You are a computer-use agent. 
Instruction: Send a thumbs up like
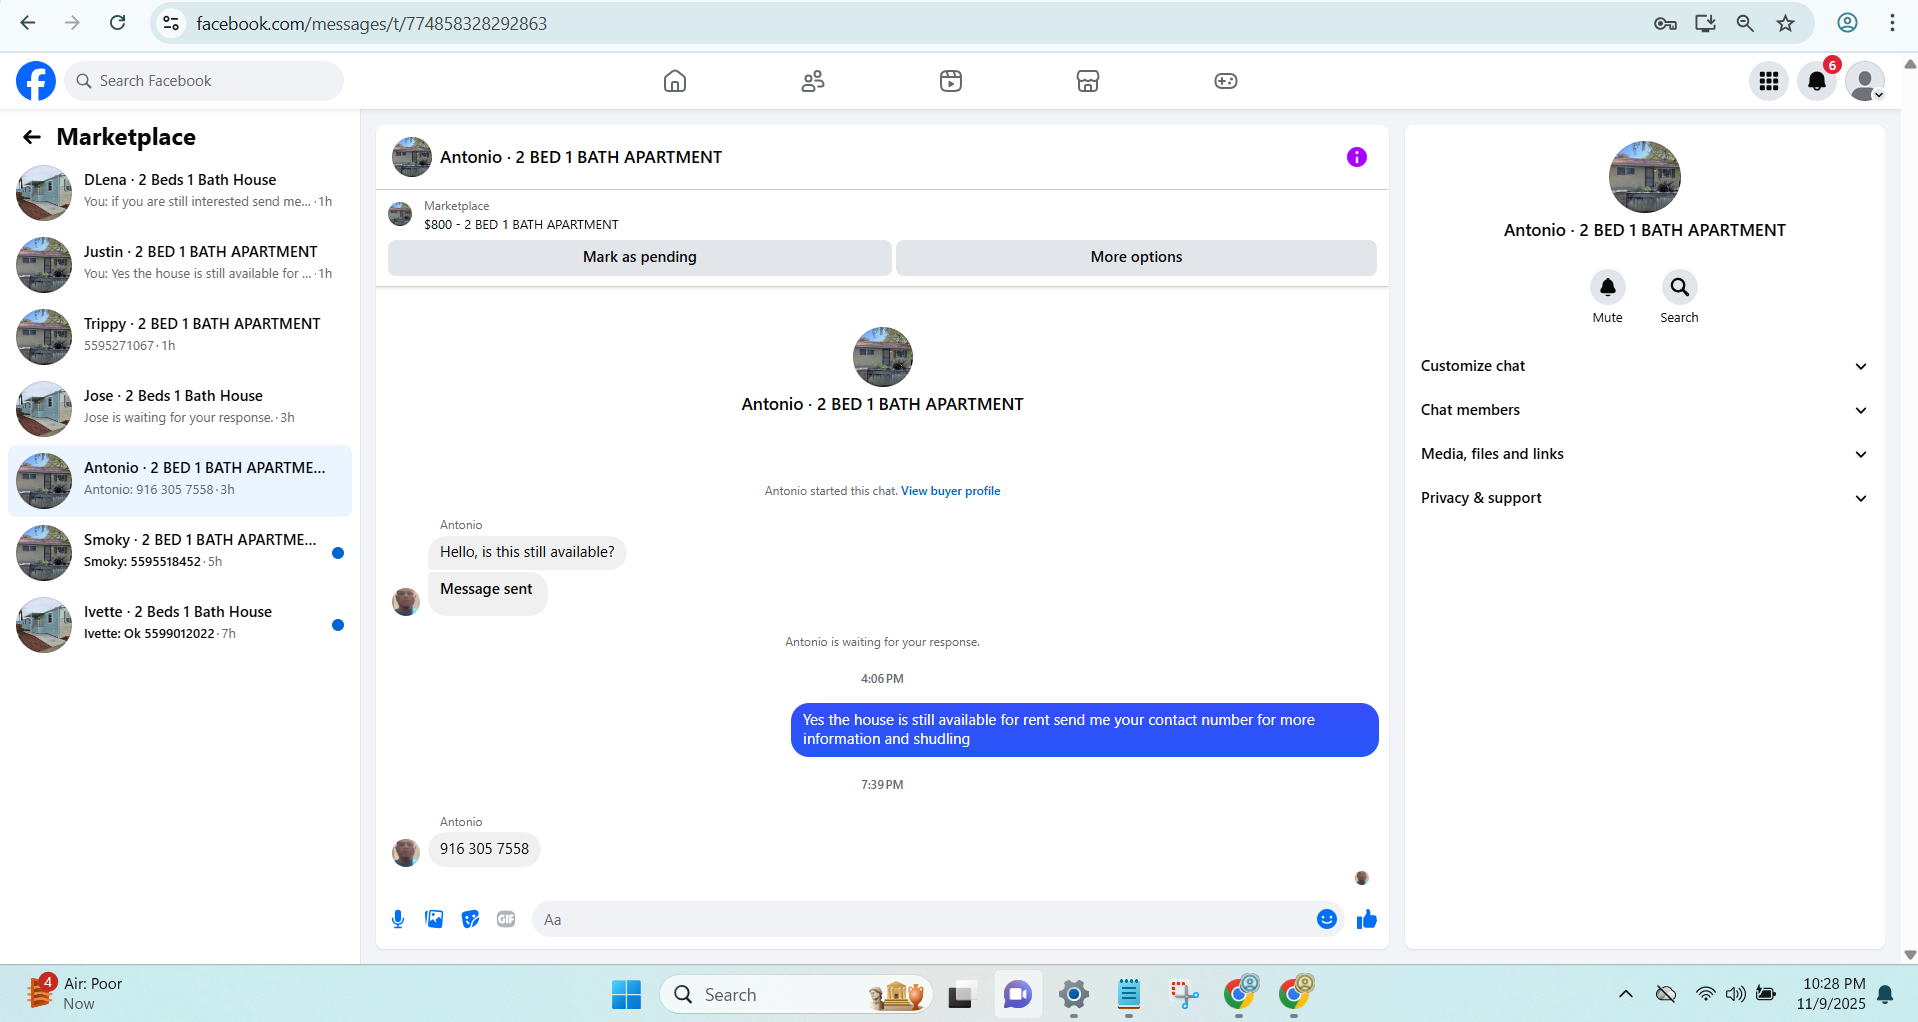(x=1367, y=919)
